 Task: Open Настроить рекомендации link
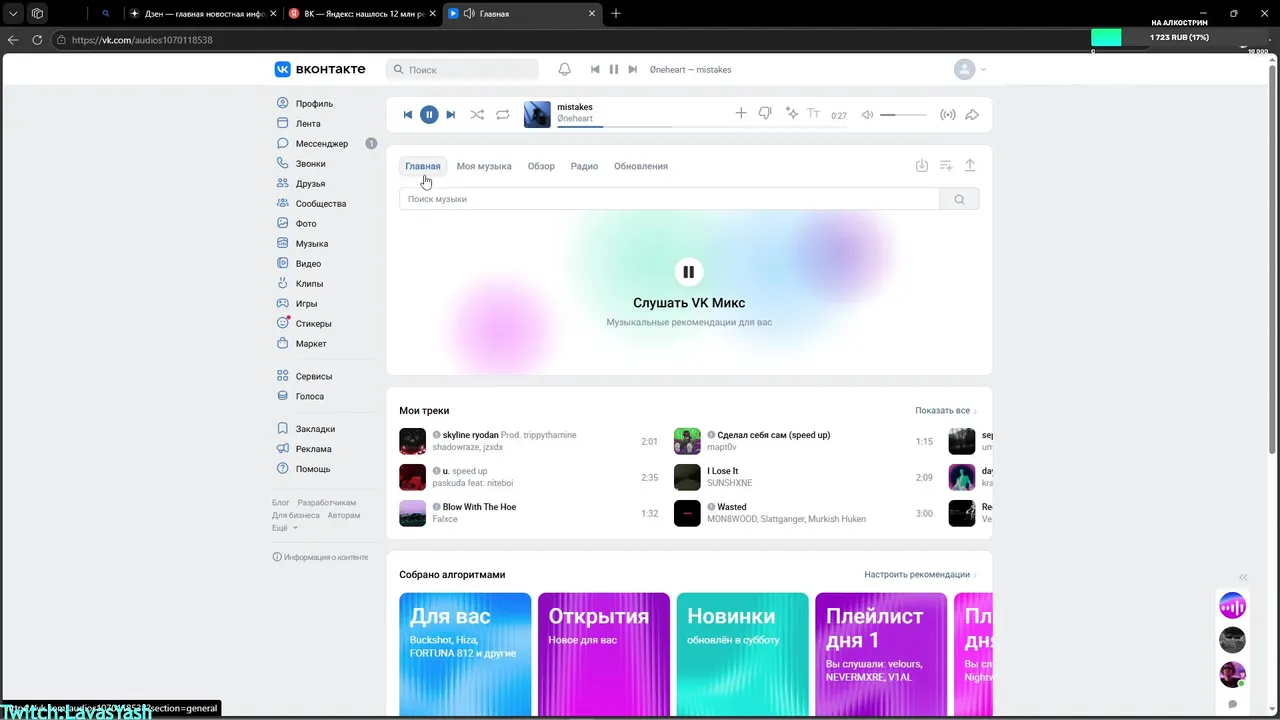click(920, 575)
